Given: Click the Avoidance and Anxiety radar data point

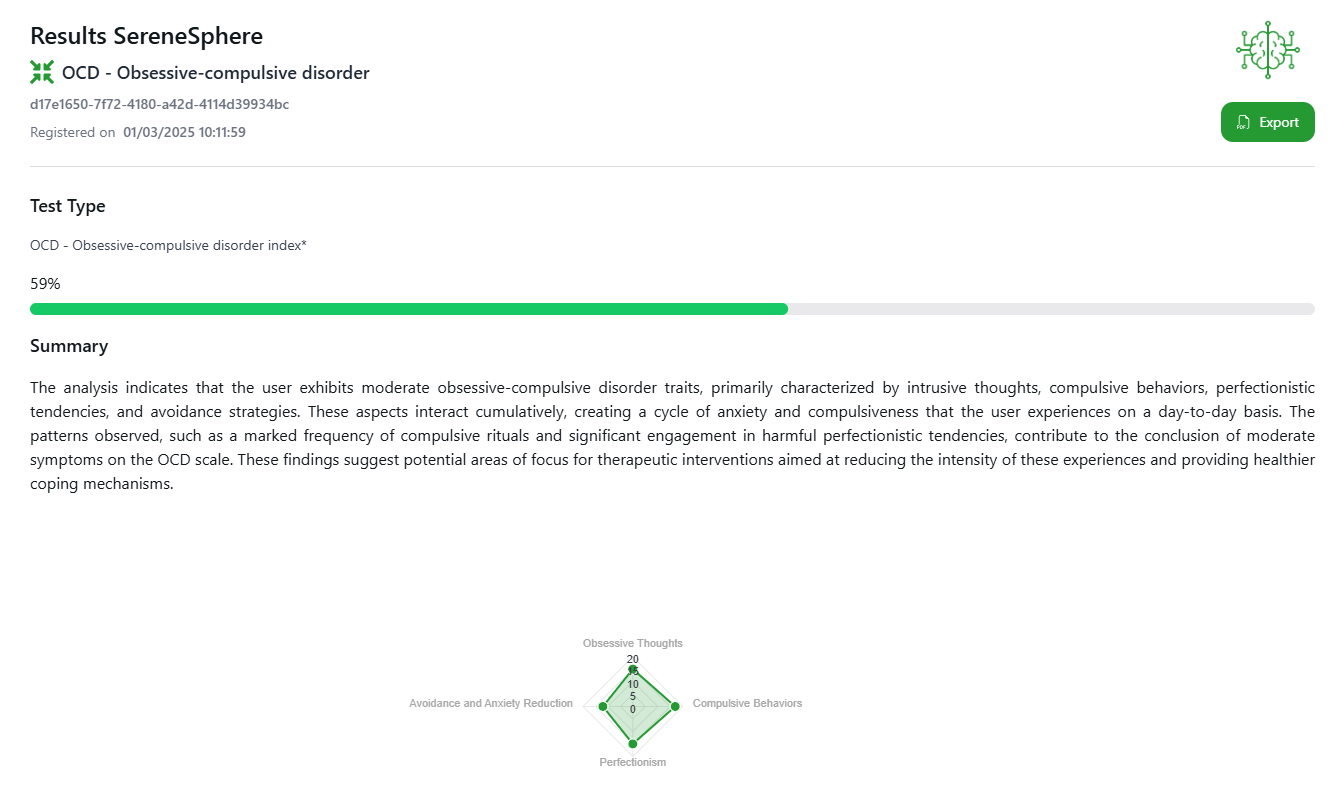Looking at the screenshot, I should [602, 706].
